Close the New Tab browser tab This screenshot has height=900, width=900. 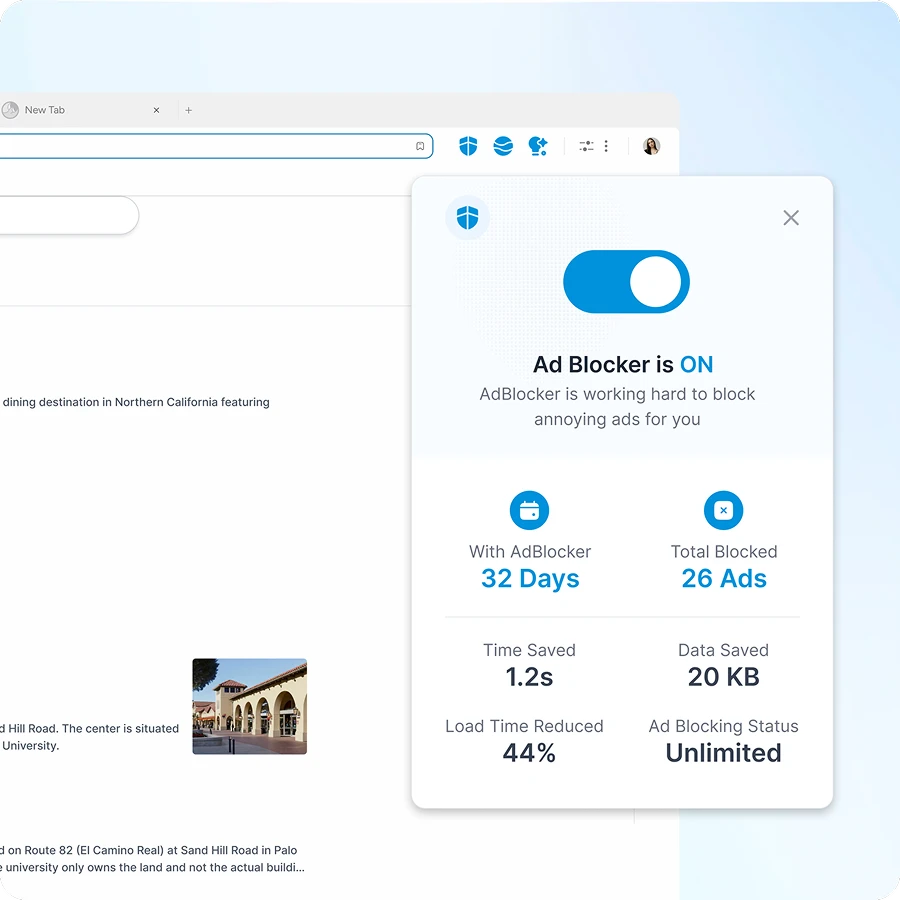click(156, 110)
